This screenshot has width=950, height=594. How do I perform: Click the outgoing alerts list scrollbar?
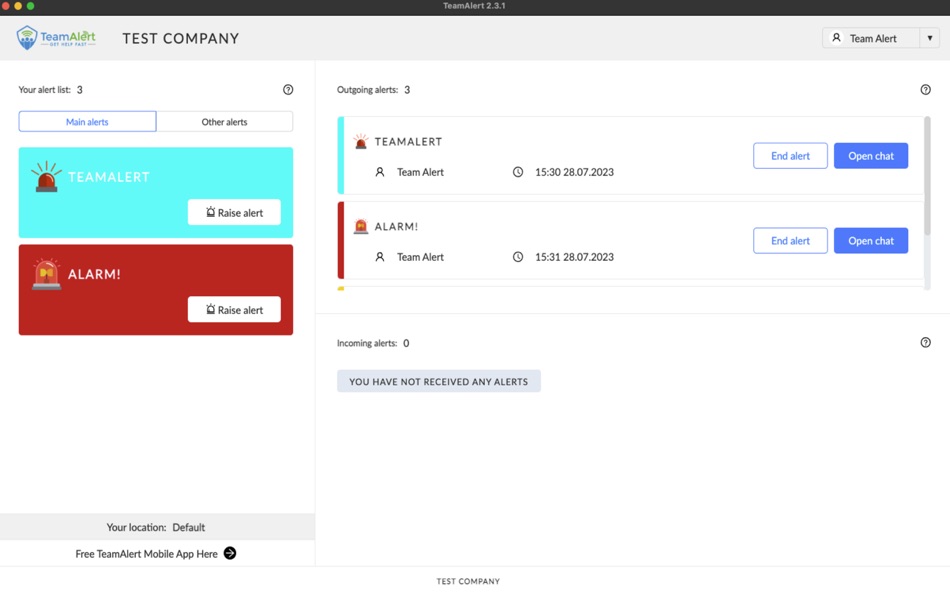point(927,176)
